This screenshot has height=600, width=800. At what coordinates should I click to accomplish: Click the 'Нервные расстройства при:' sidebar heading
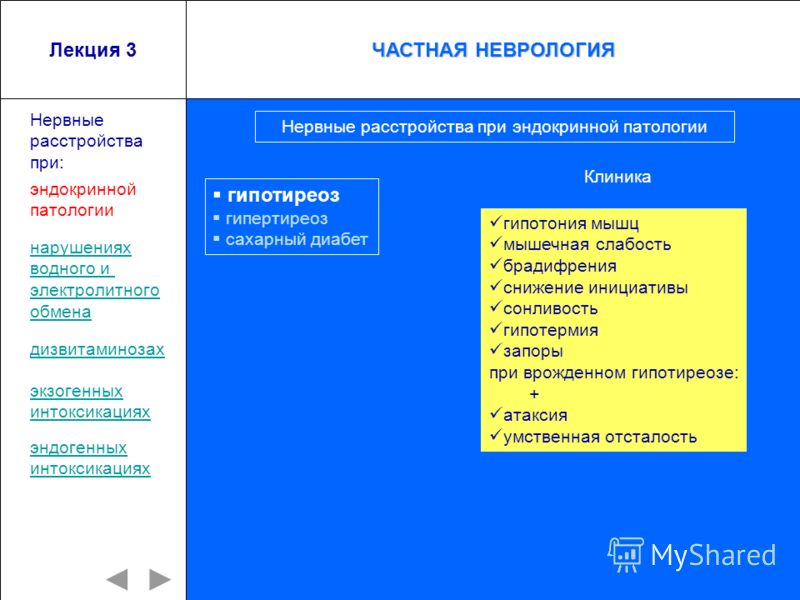coord(86,141)
